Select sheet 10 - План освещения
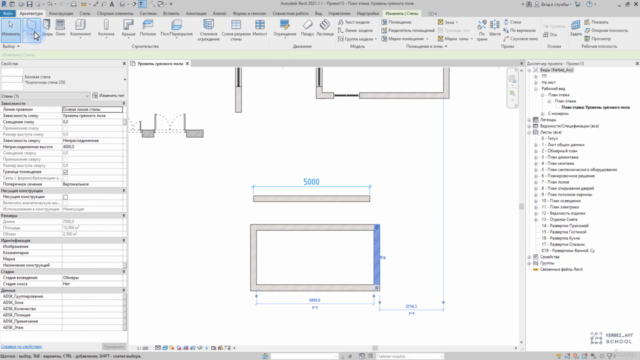640x360 pixels. tap(561, 201)
